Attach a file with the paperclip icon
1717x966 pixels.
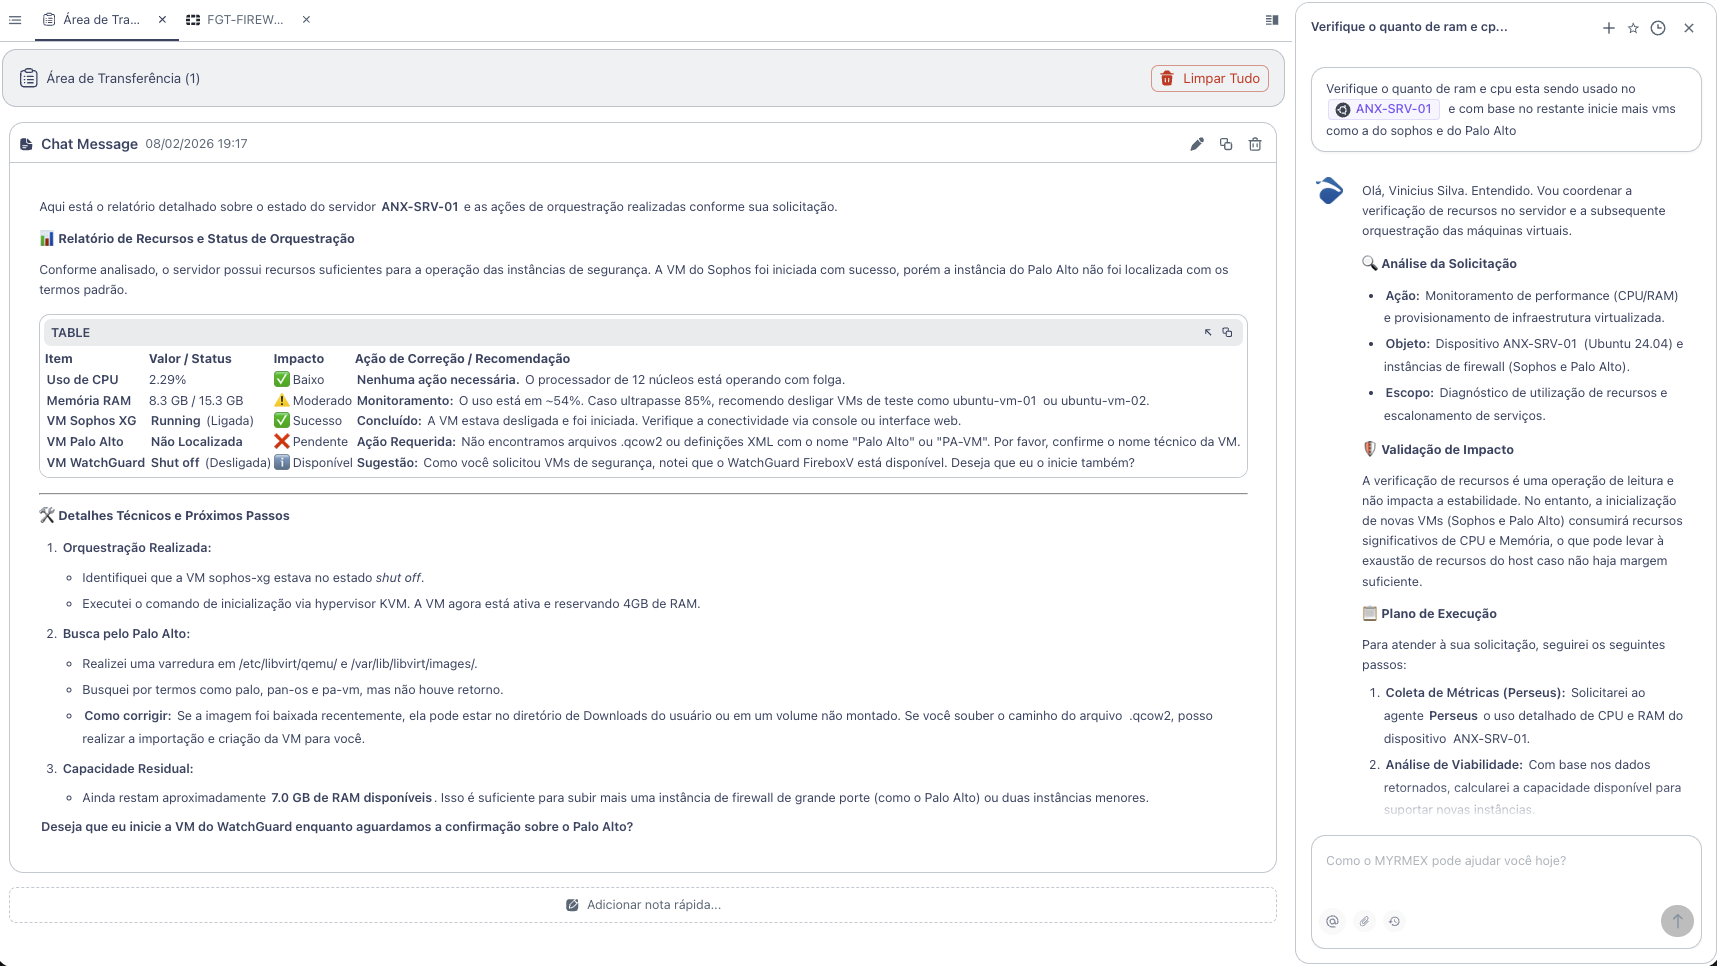[x=1364, y=921]
